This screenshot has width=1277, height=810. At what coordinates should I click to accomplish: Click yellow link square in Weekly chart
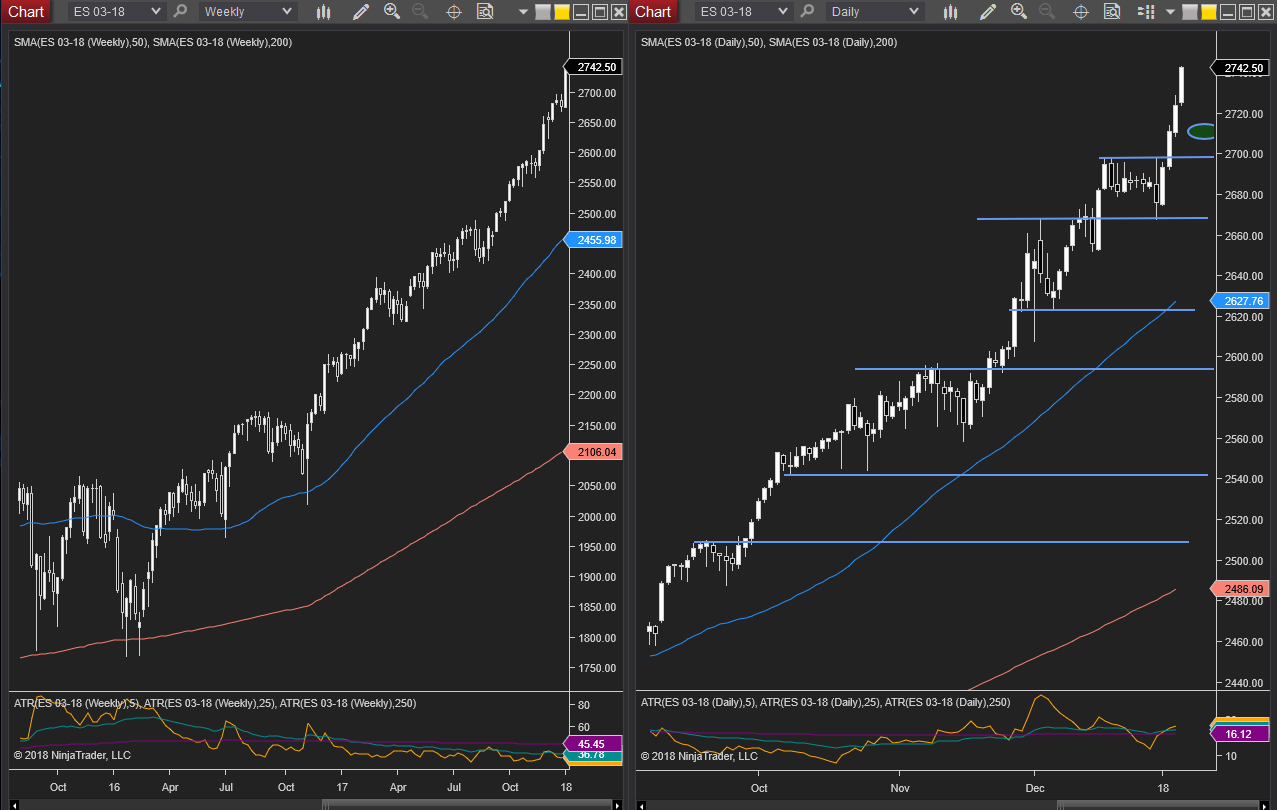[x=562, y=12]
